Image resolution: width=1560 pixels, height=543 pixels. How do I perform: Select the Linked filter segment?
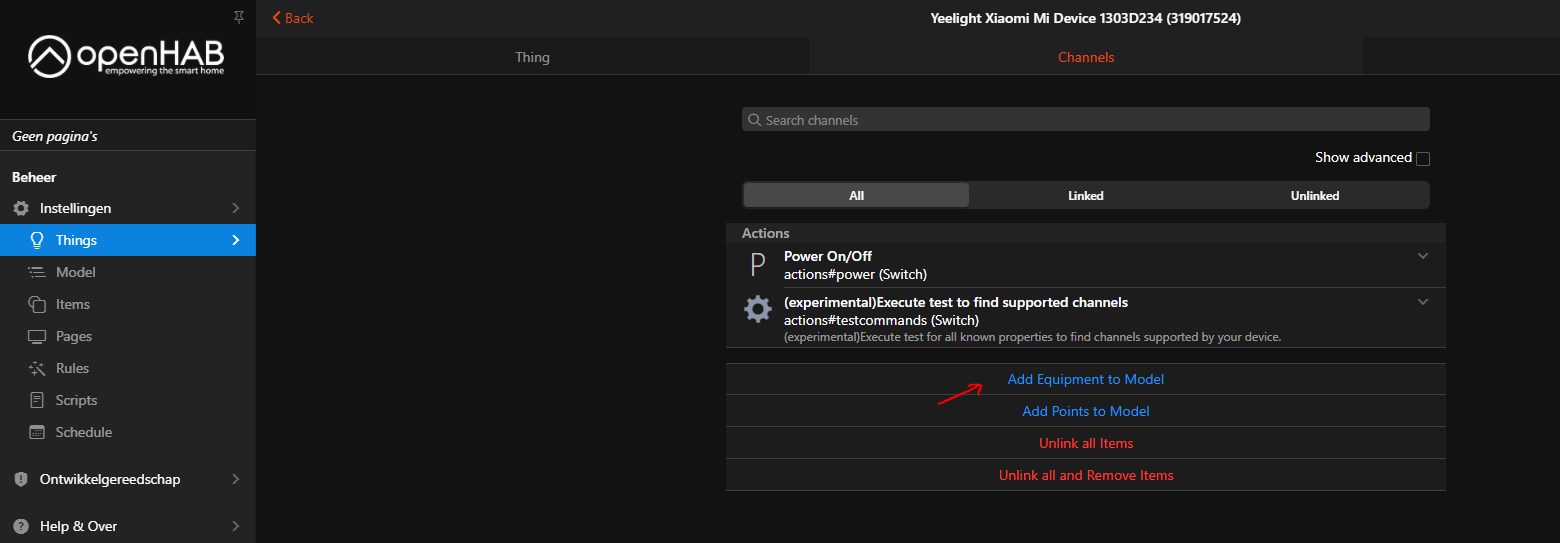(1085, 195)
